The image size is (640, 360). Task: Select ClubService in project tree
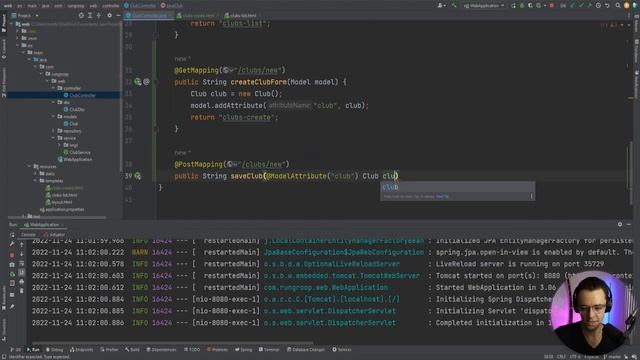77,152
